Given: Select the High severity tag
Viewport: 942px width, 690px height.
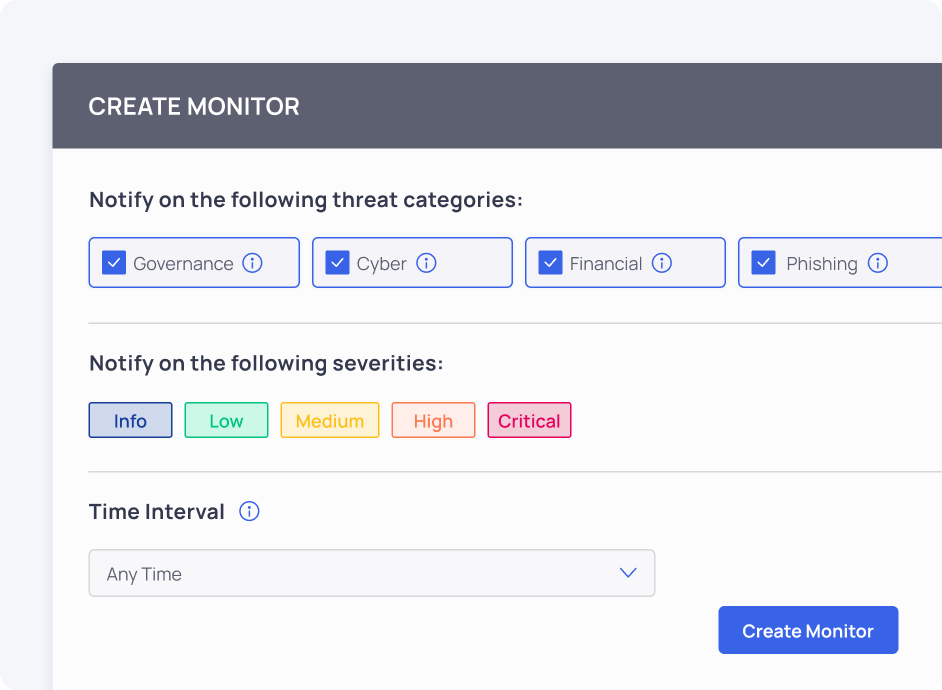Looking at the screenshot, I should tap(433, 421).
